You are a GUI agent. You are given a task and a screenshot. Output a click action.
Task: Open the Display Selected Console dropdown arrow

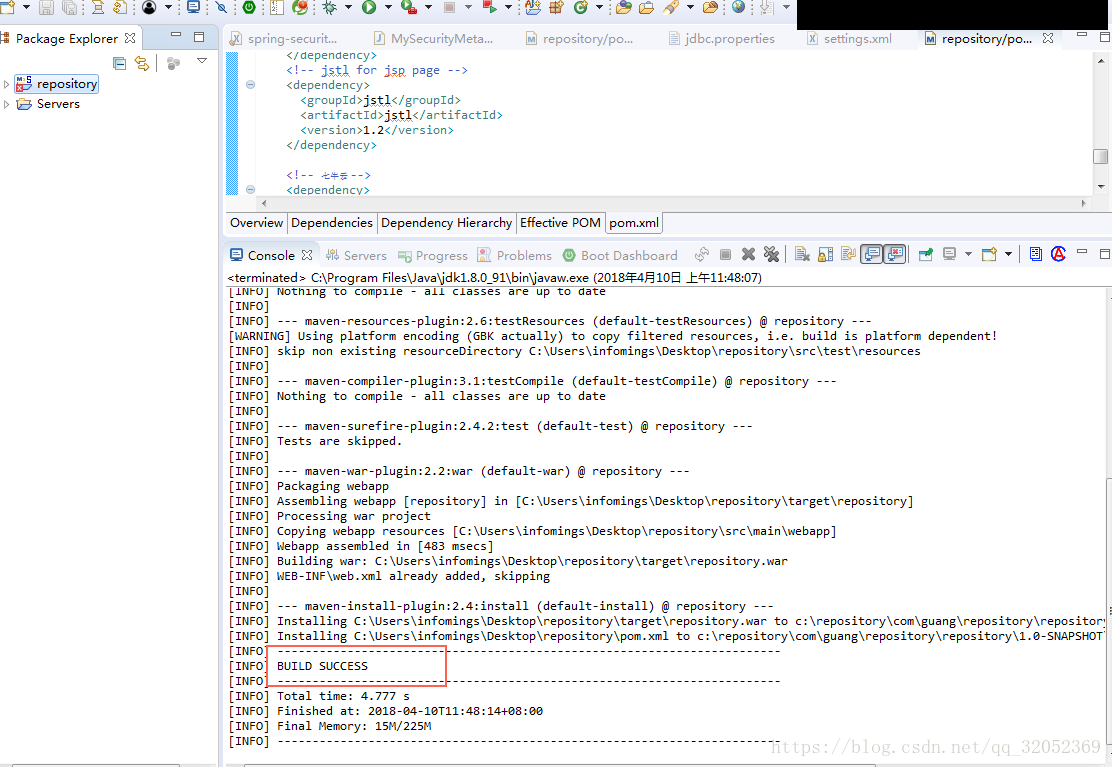coord(968,254)
